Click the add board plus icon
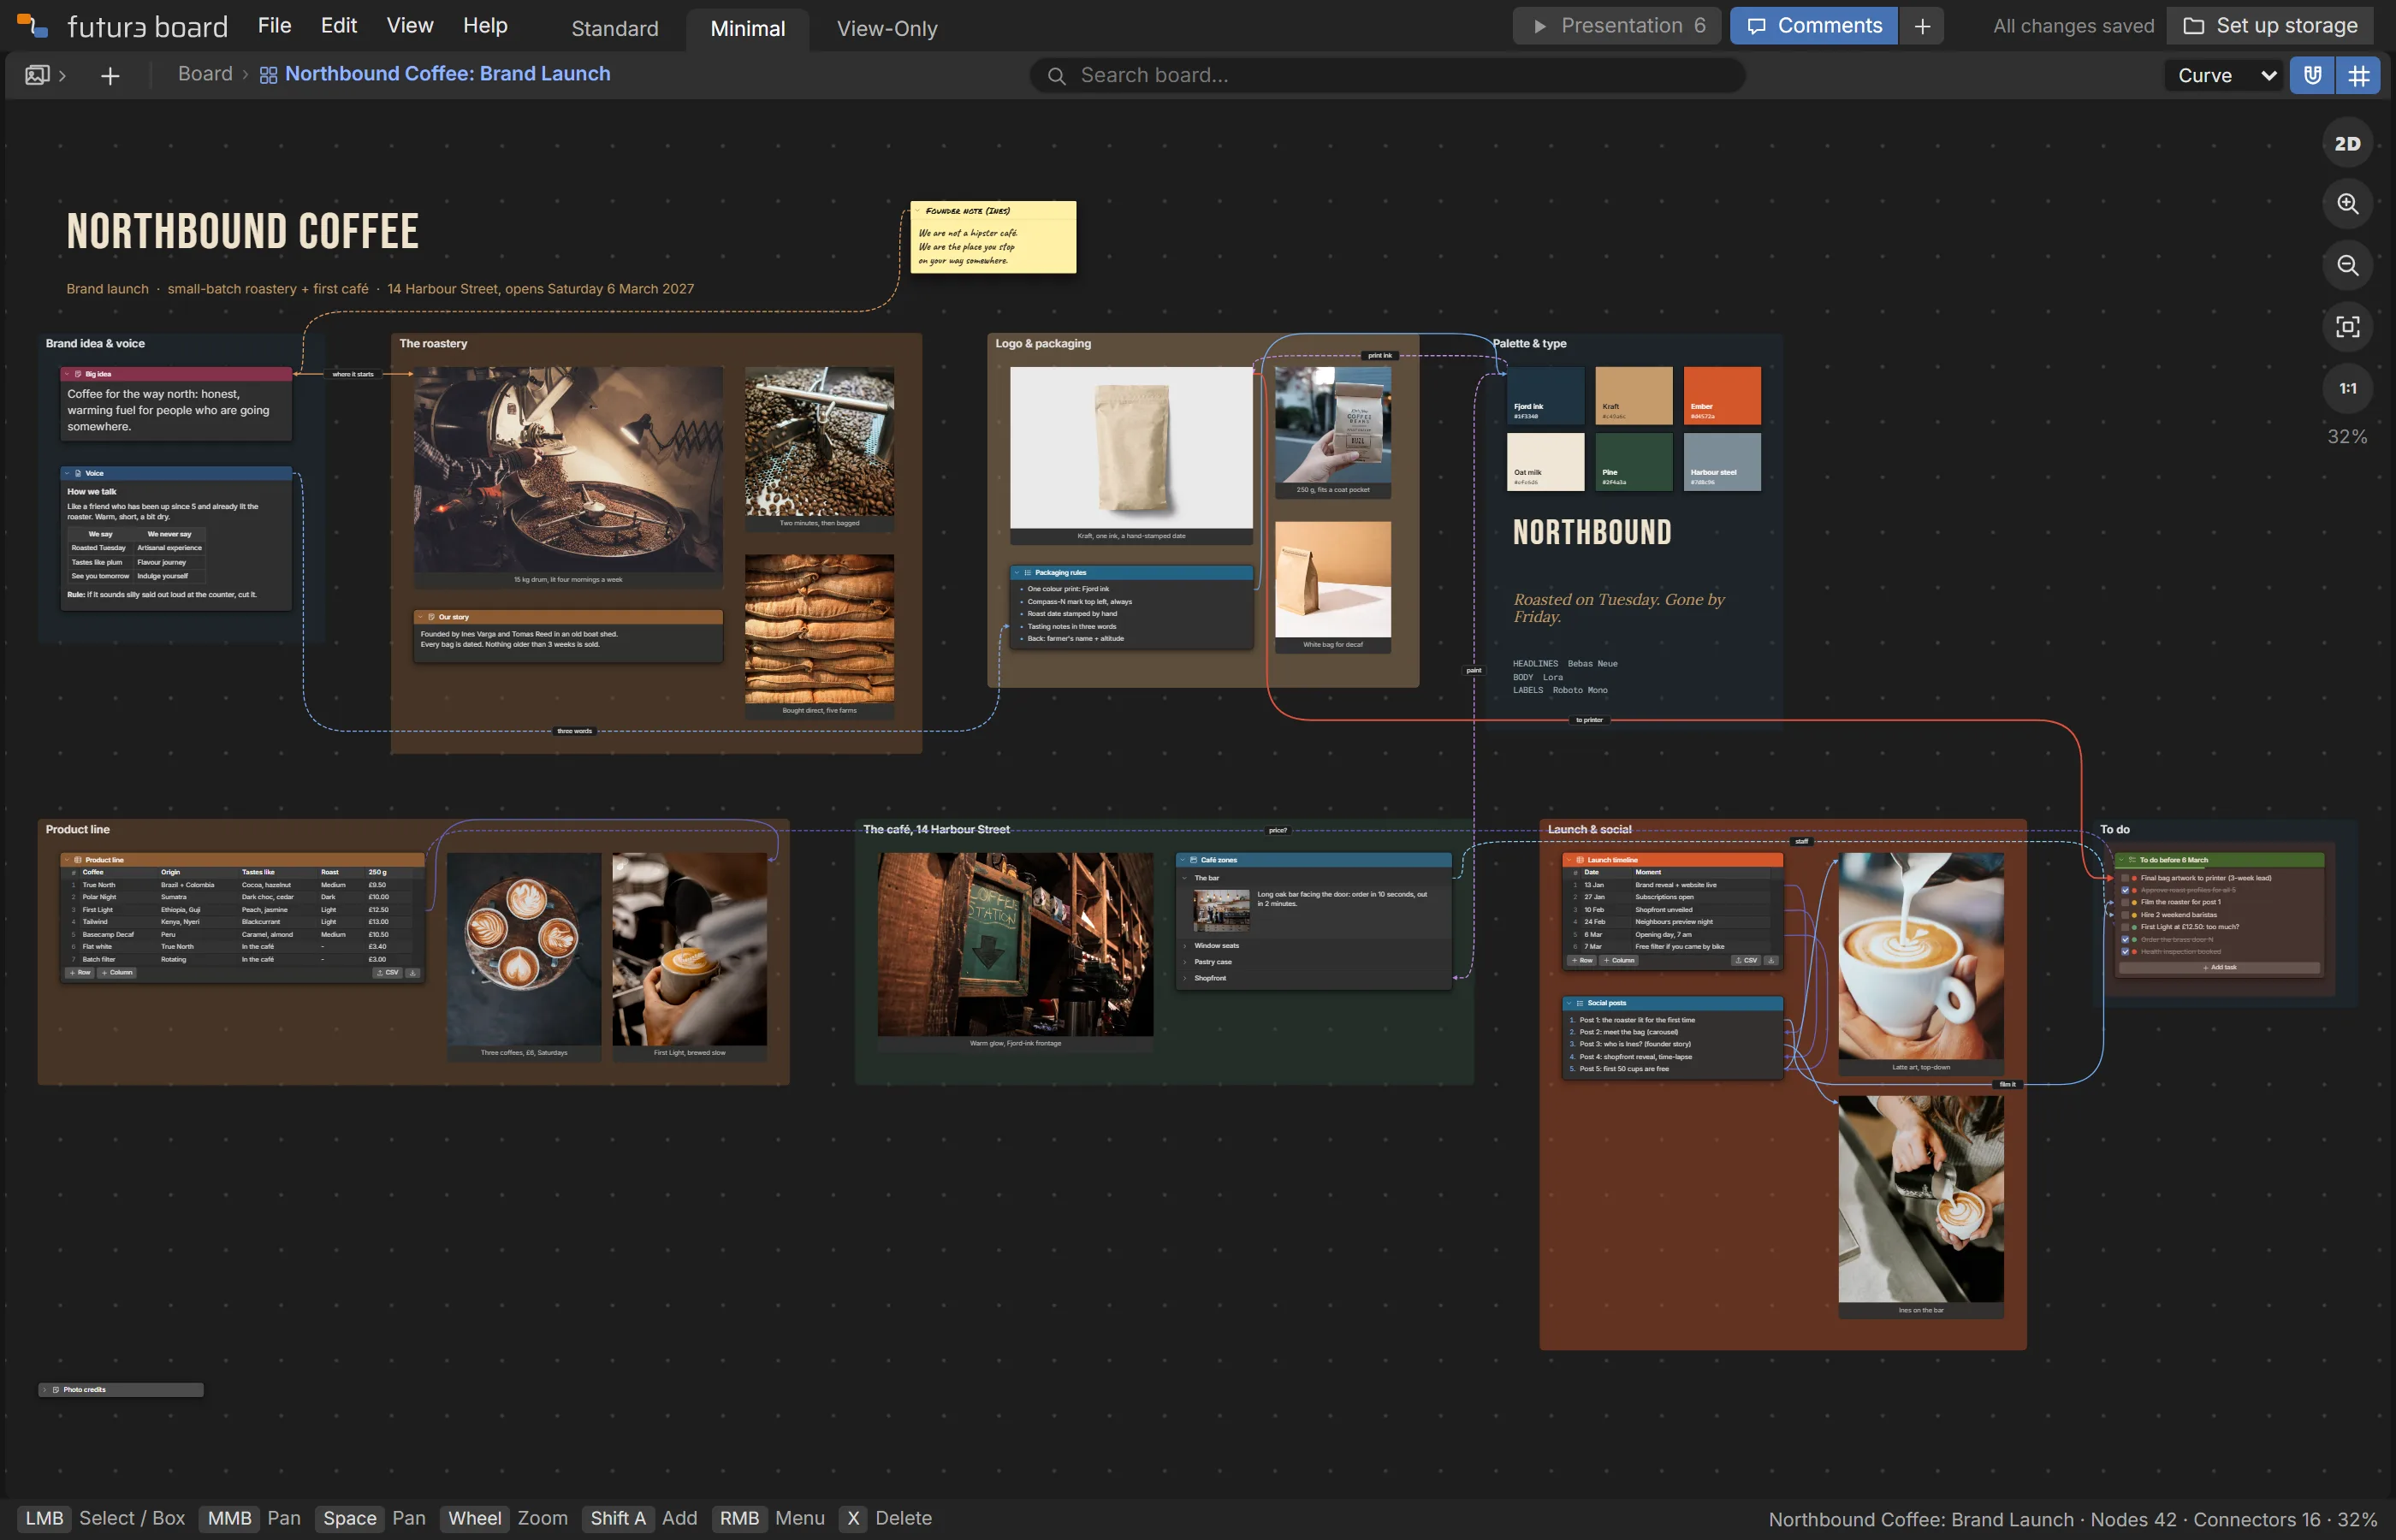This screenshot has height=1540, width=2396. pyautogui.click(x=110, y=75)
